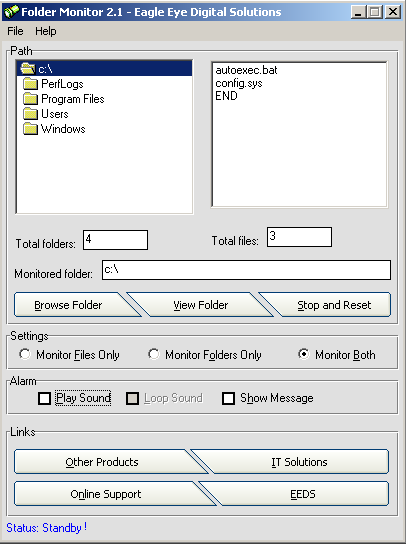Viewport: 406px width, 544px height.
Task: Click the Windows folder icon
Action: [x=31, y=129]
